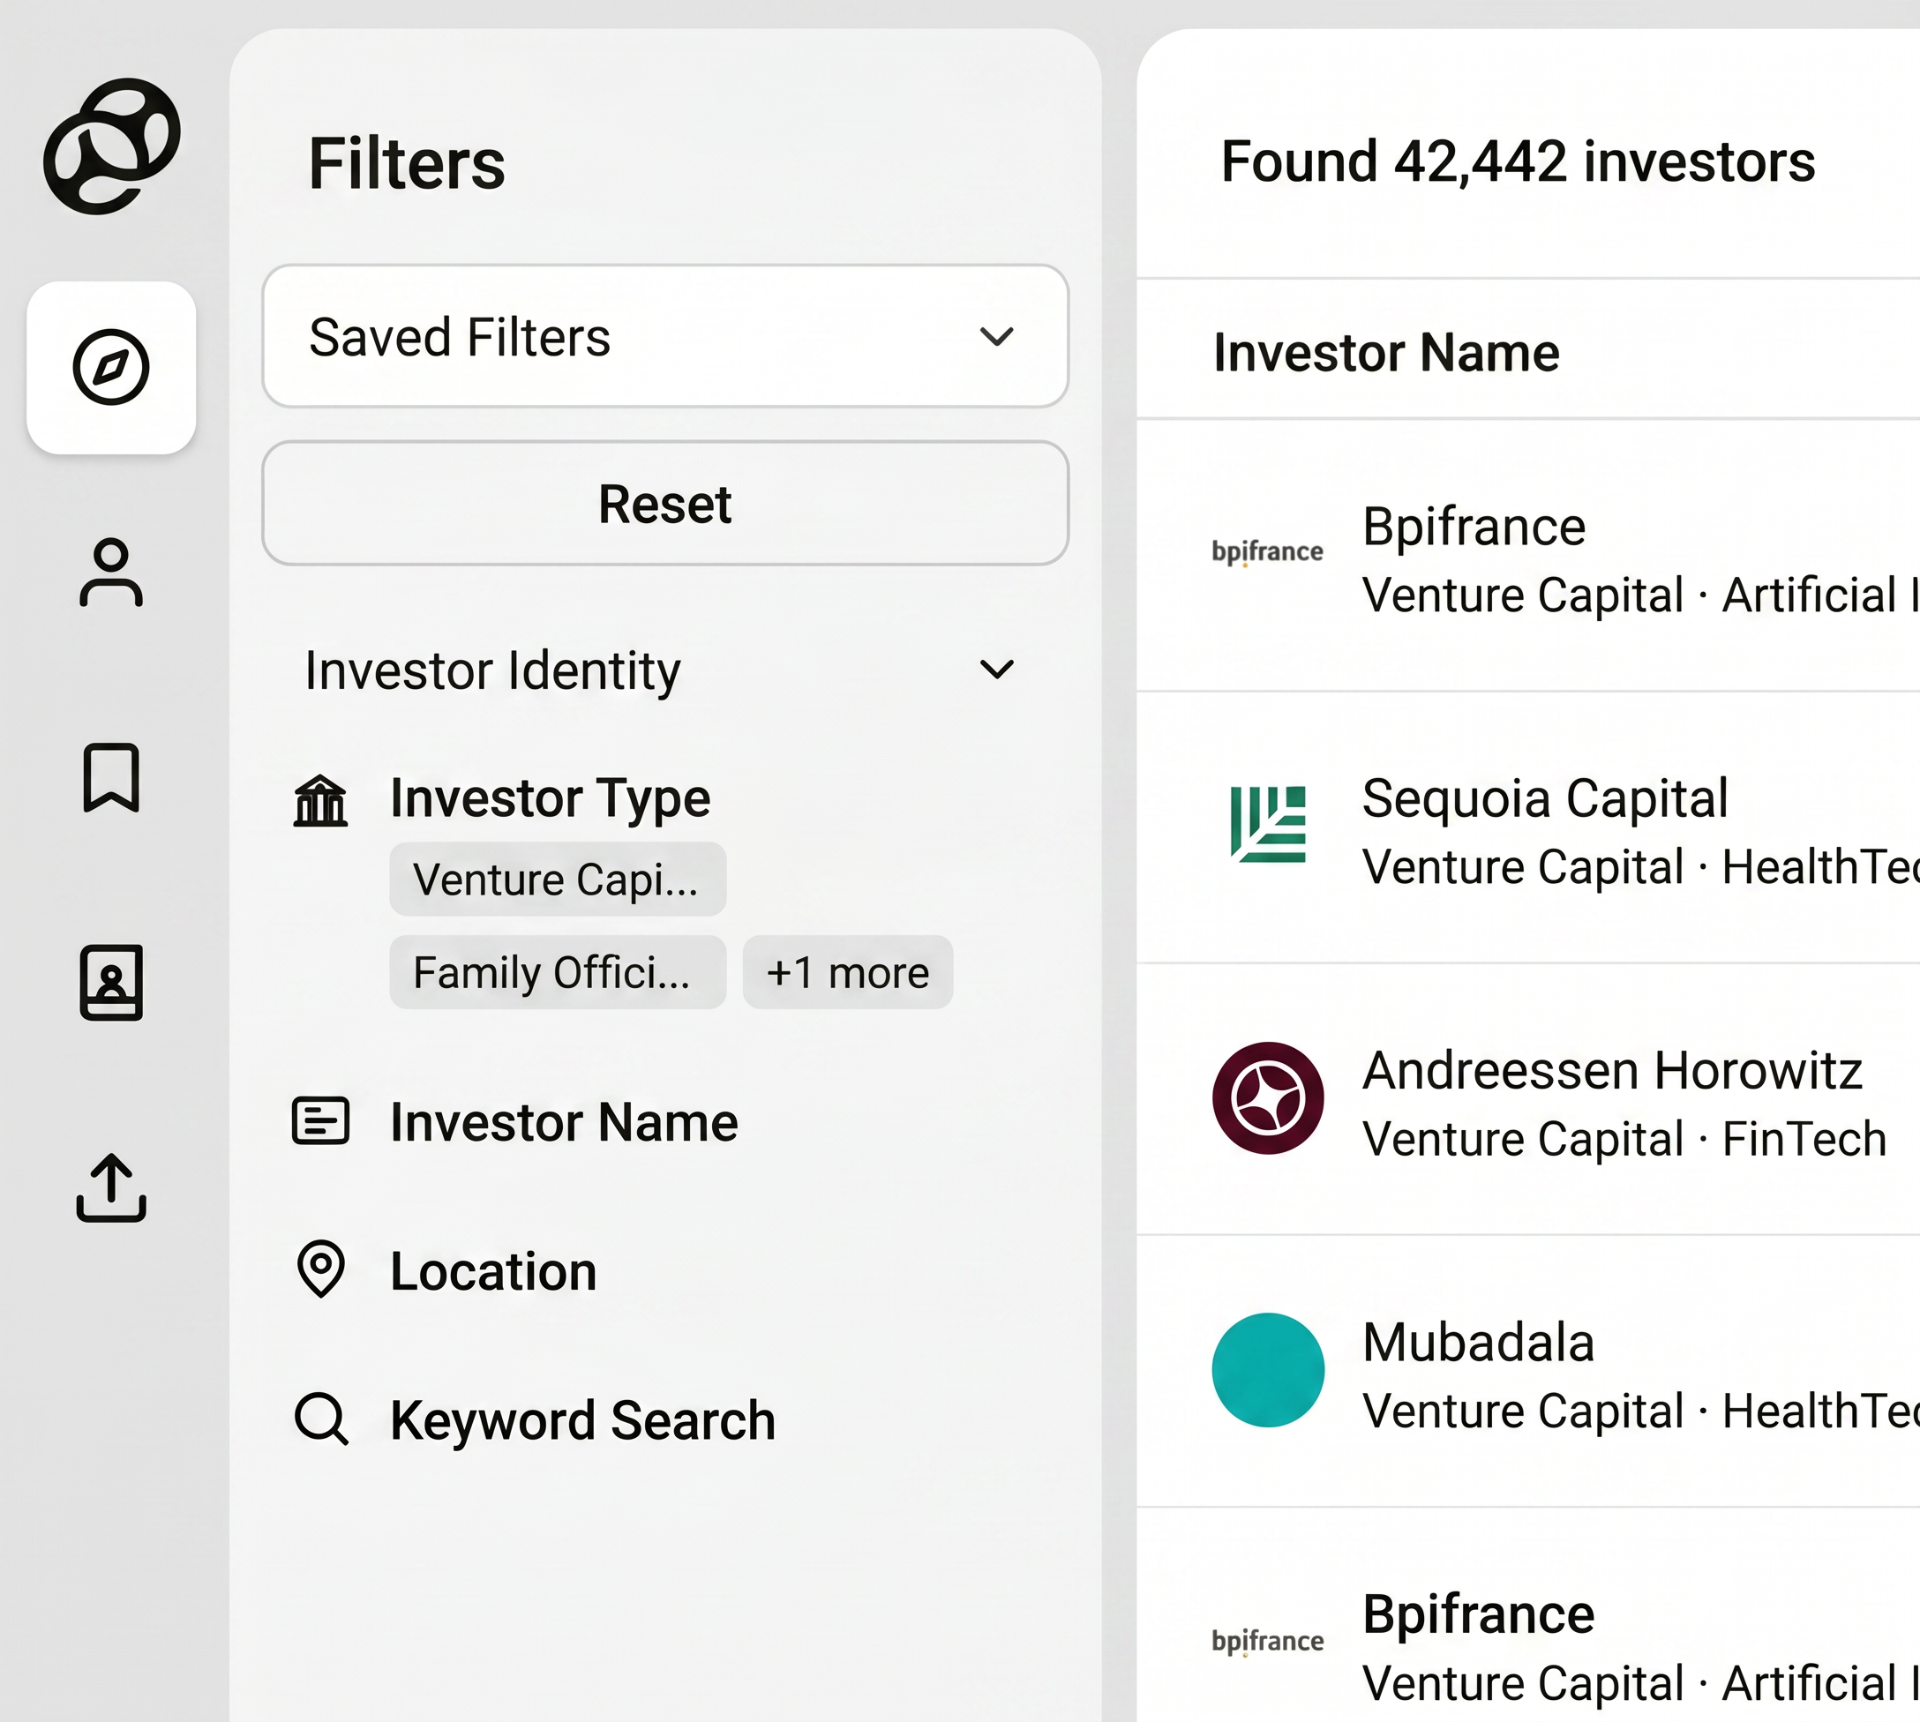Open the contact book icon in sidebar
The width and height of the screenshot is (1920, 1722).
tap(111, 982)
